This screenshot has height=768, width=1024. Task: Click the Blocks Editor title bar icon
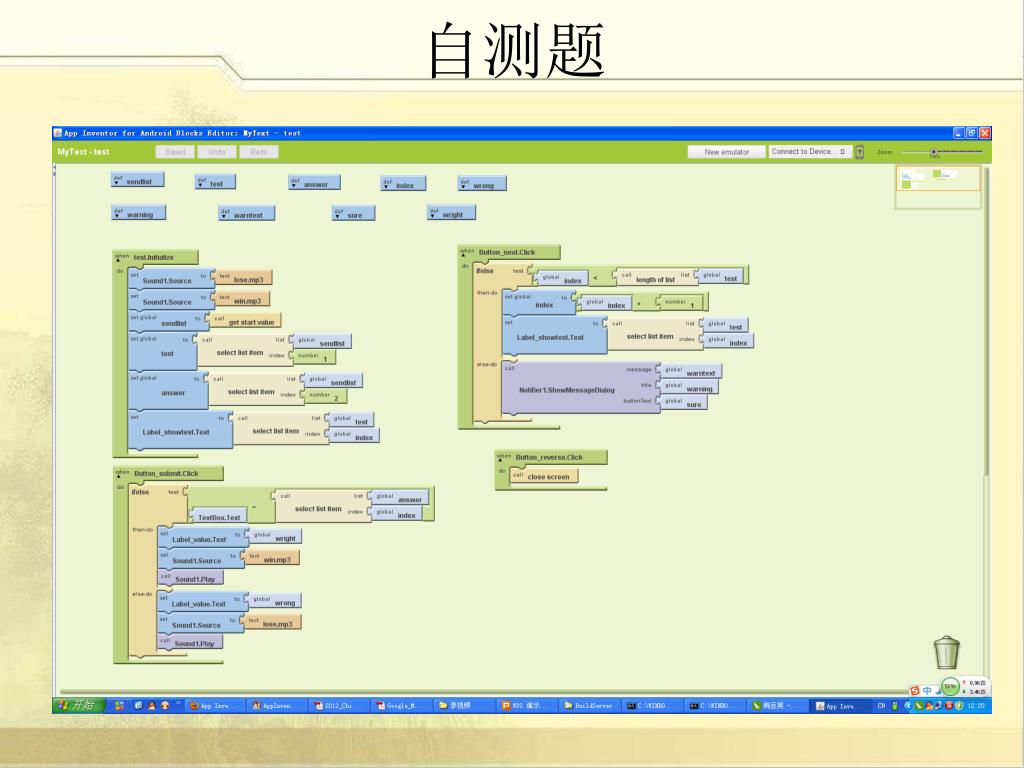coord(57,133)
